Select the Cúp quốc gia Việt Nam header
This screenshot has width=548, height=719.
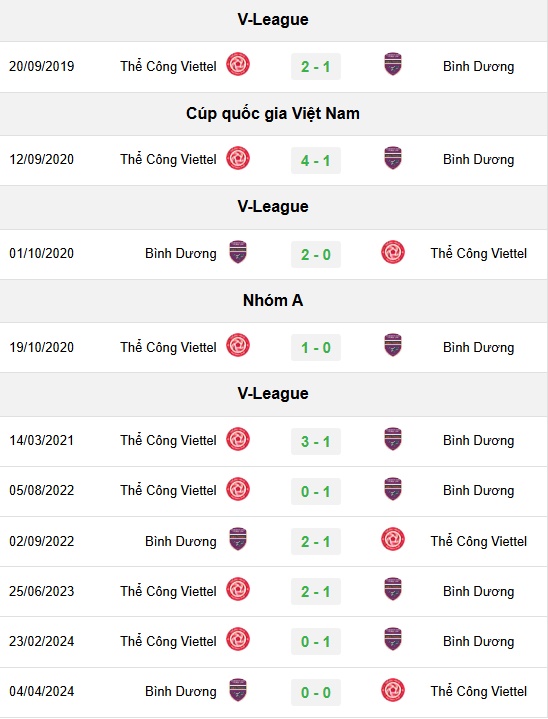[273, 113]
